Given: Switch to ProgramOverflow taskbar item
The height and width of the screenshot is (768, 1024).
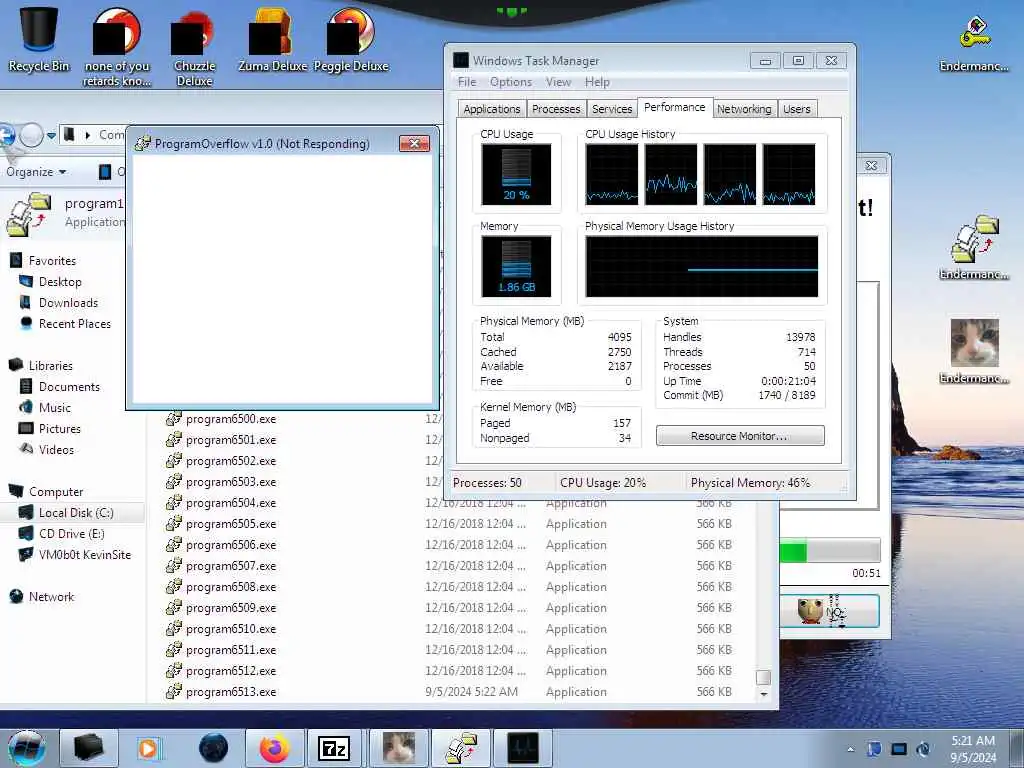Looking at the screenshot, I should click(x=460, y=748).
